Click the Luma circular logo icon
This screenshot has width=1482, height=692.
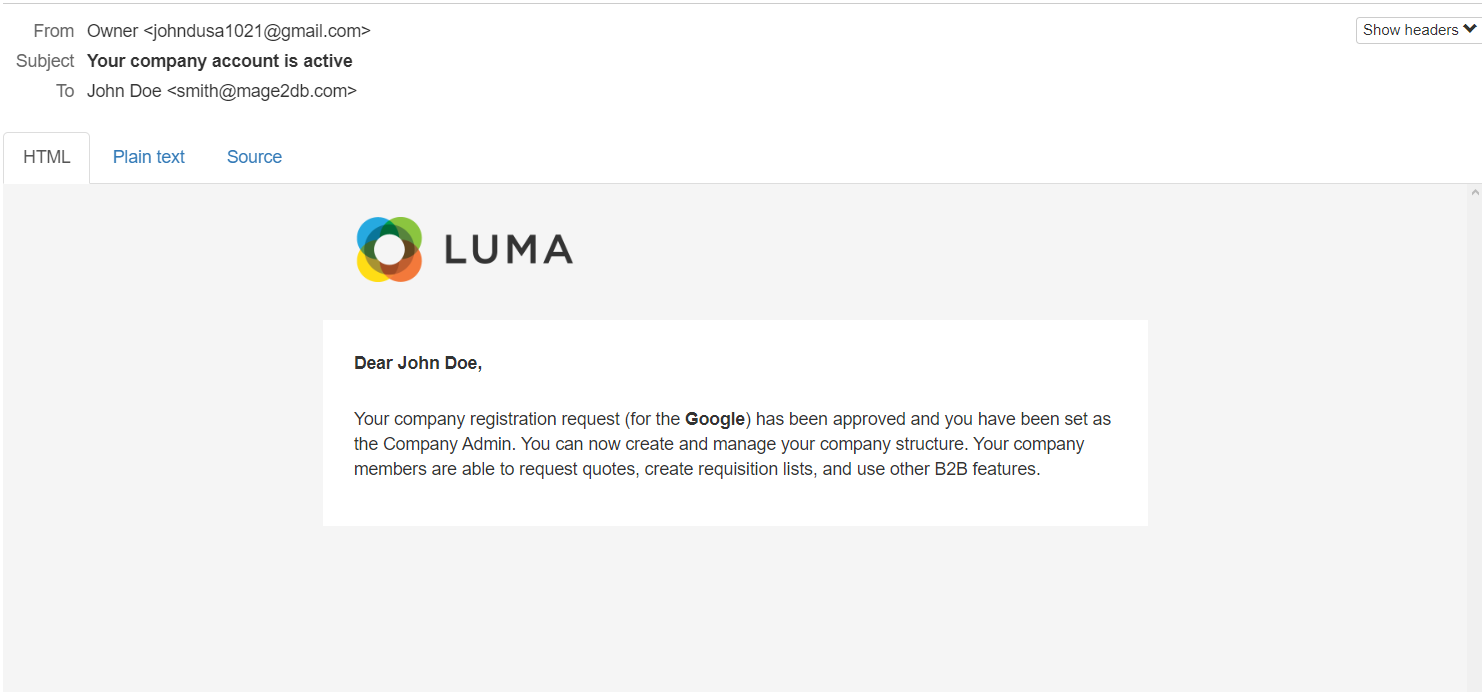click(x=389, y=249)
